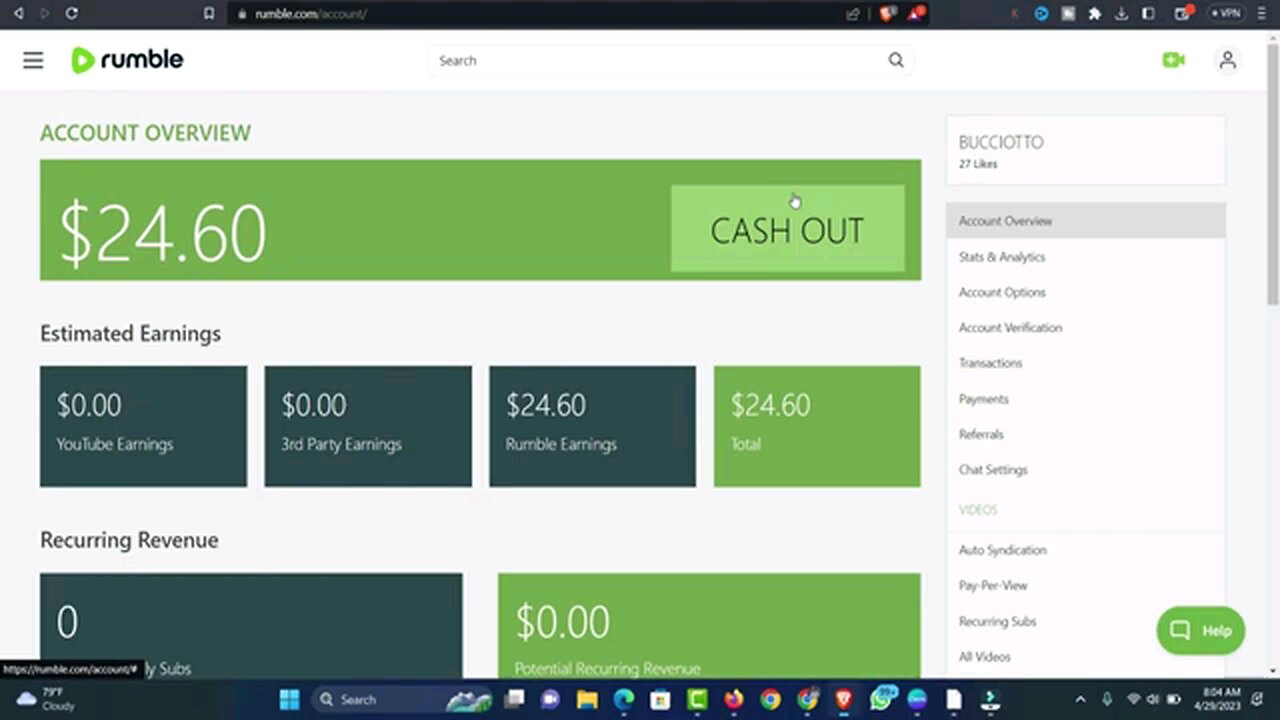This screenshot has width=1280, height=720.
Task: Click the Rumble logo
Action: click(x=127, y=60)
